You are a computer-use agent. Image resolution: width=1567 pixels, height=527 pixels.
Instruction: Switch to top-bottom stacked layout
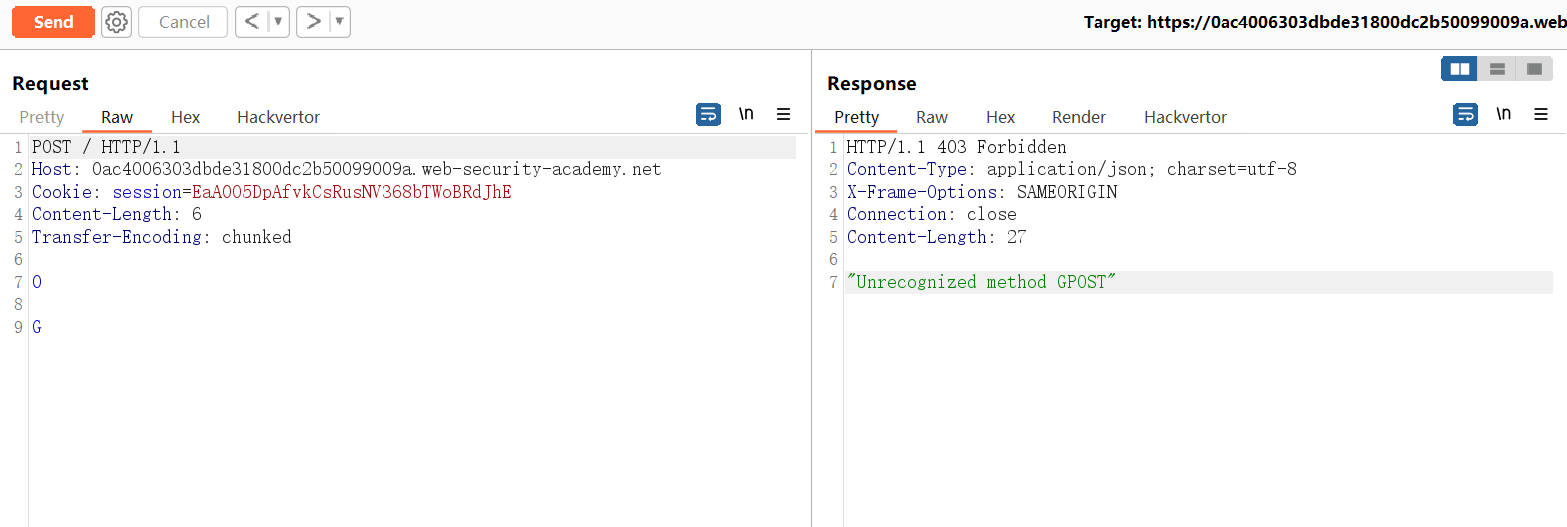[1497, 69]
